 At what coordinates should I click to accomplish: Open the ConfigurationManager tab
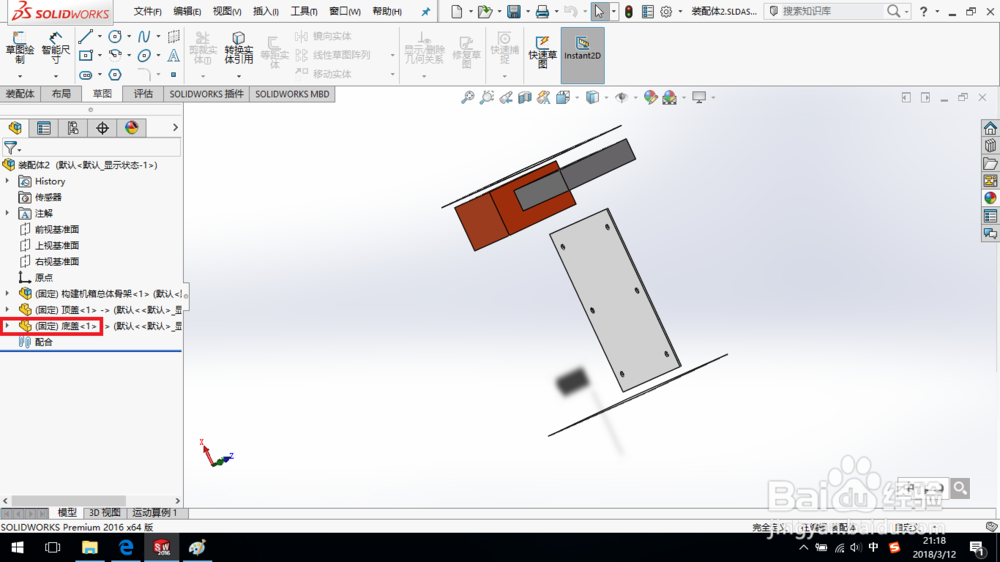click(73, 128)
